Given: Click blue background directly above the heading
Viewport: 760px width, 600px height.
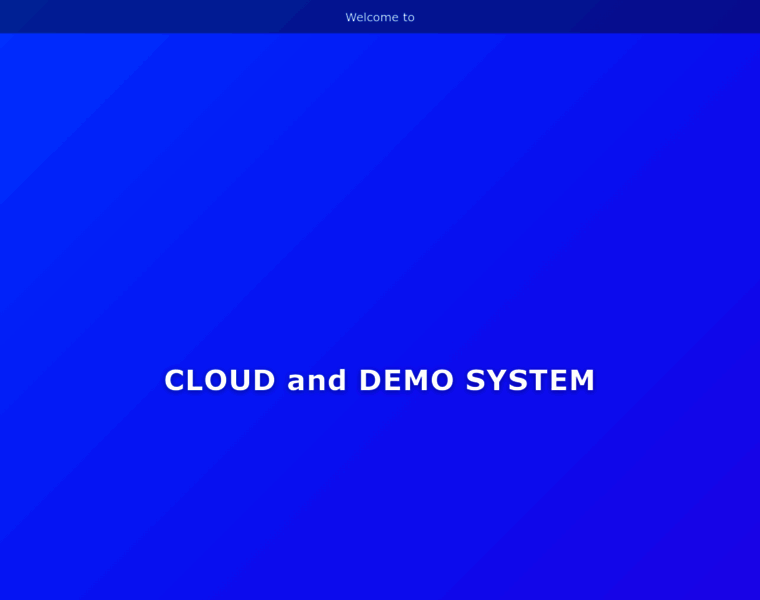Looking at the screenshot, I should click(380, 300).
